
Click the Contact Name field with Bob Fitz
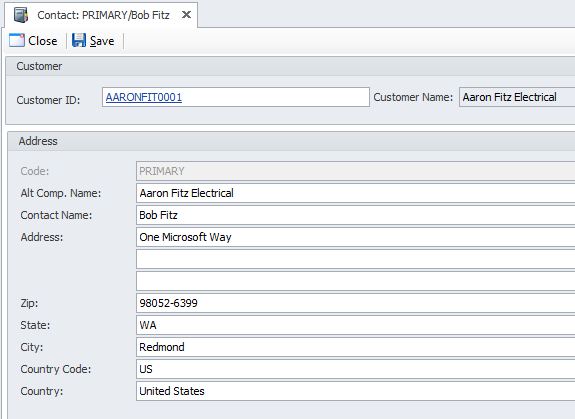(355, 215)
